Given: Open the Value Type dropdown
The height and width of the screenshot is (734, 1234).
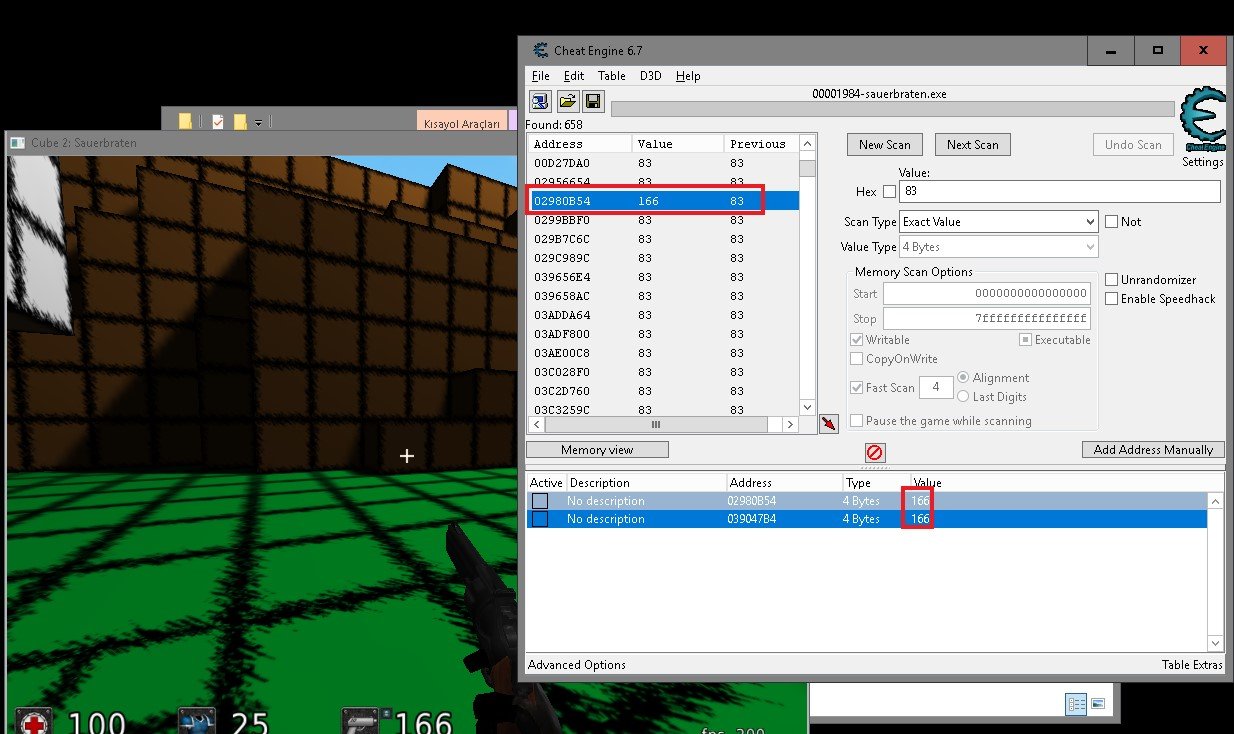Looking at the screenshot, I should tap(999, 246).
